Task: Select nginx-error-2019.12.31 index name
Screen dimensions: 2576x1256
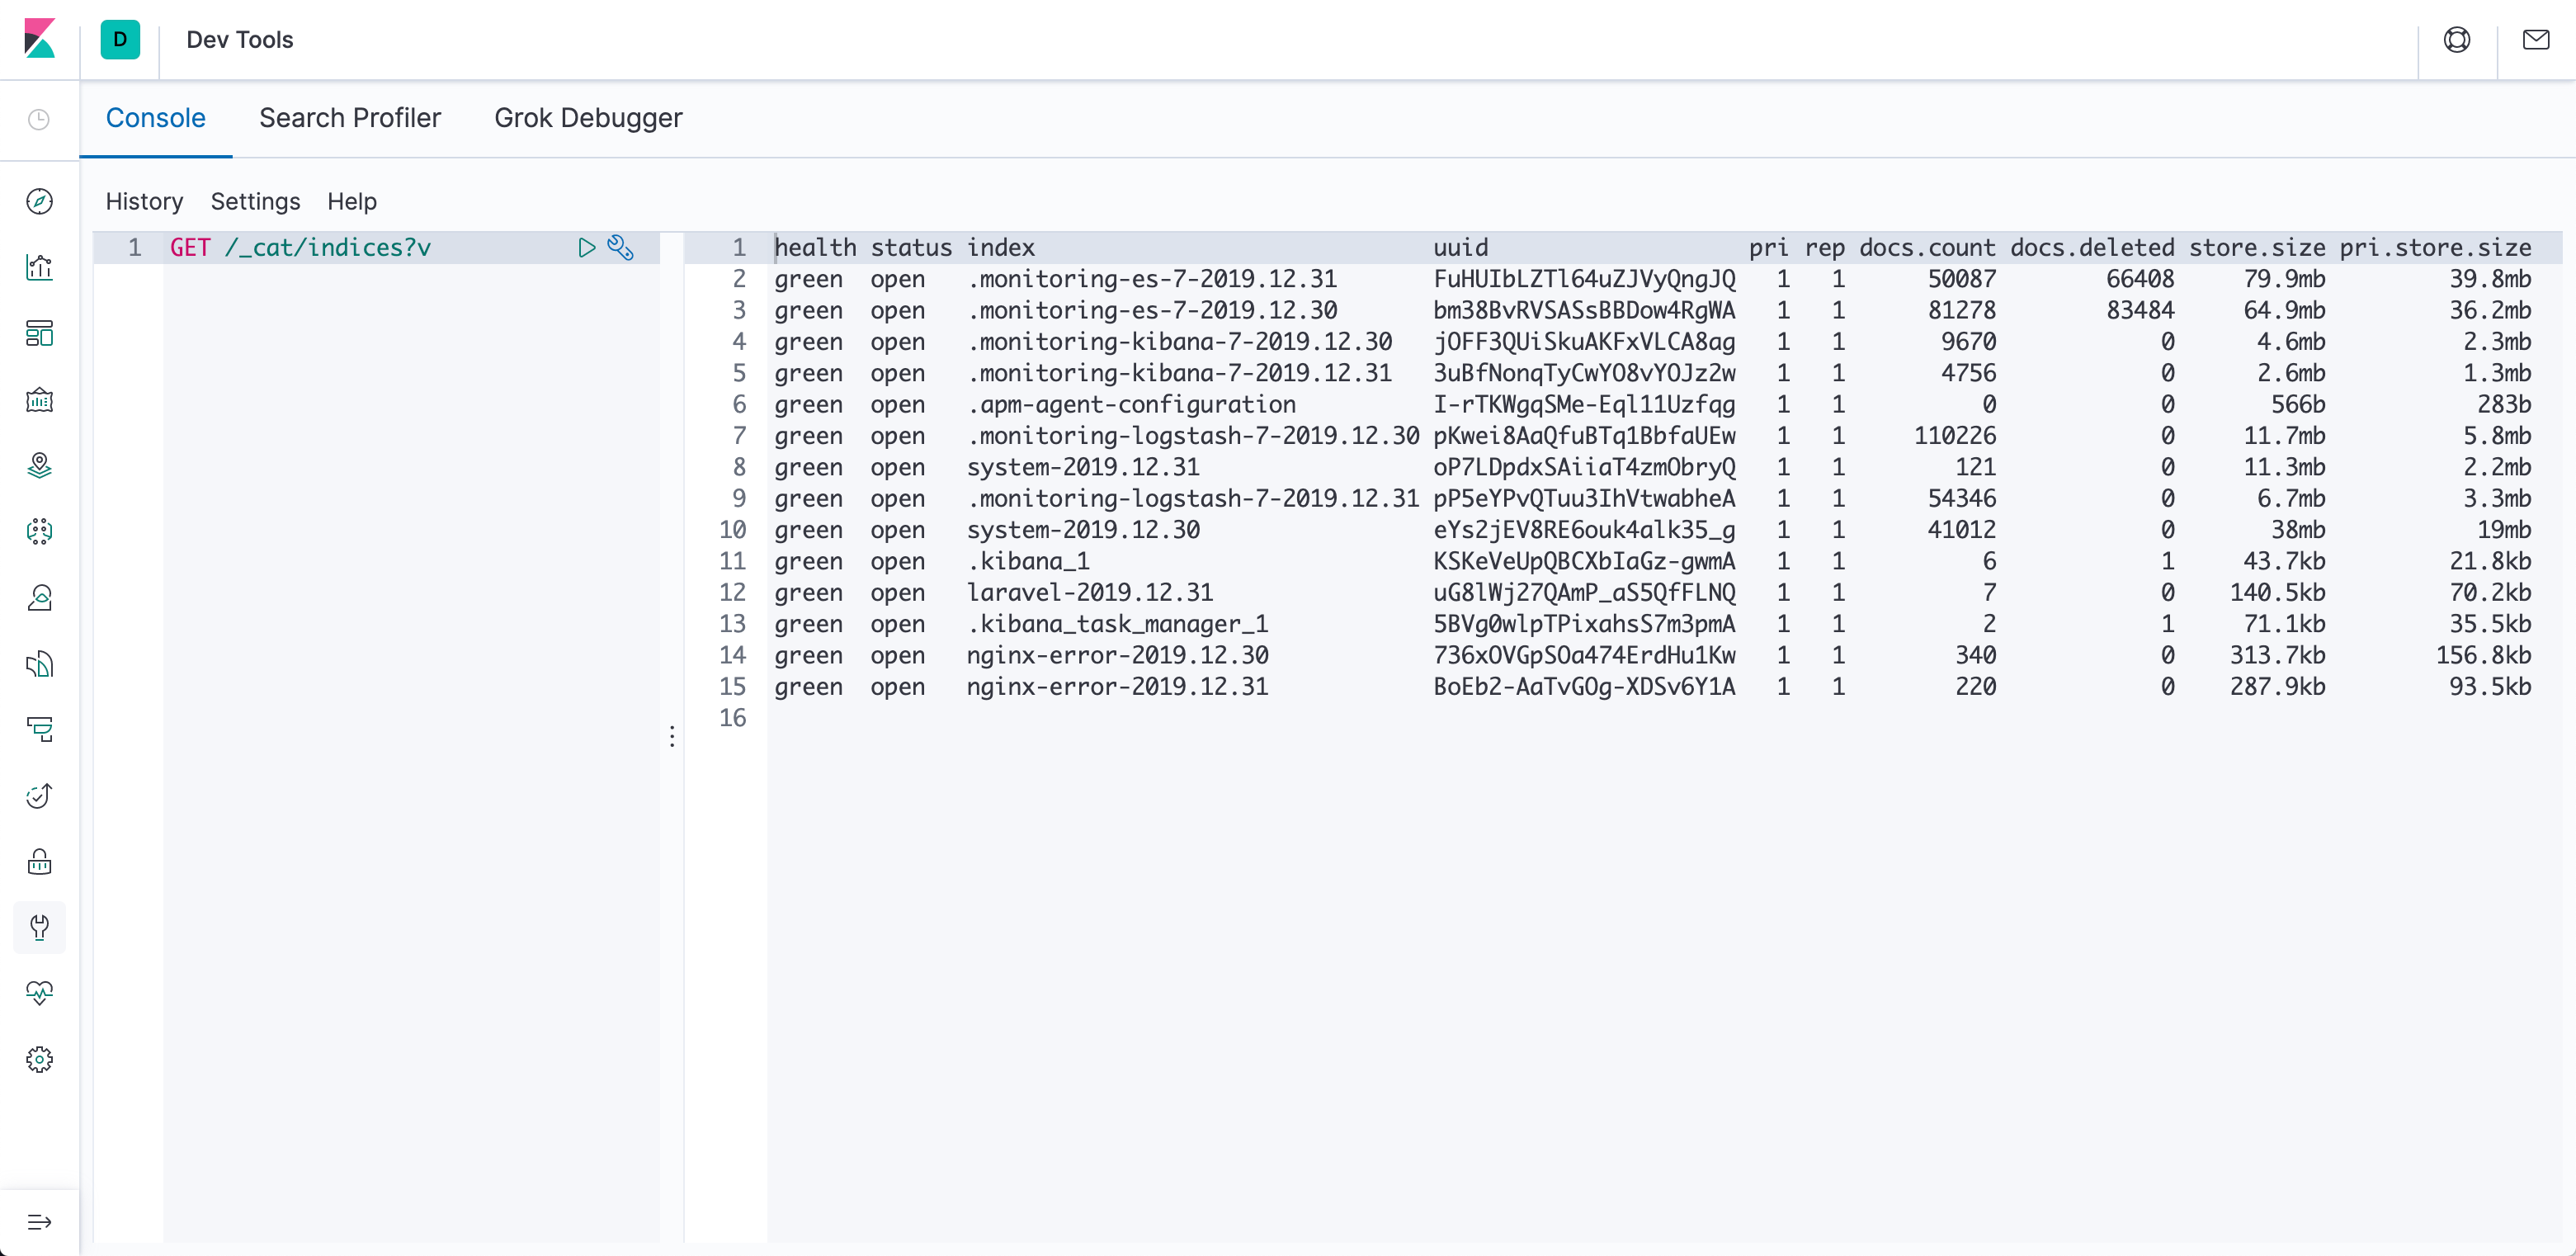Action: (x=1117, y=687)
